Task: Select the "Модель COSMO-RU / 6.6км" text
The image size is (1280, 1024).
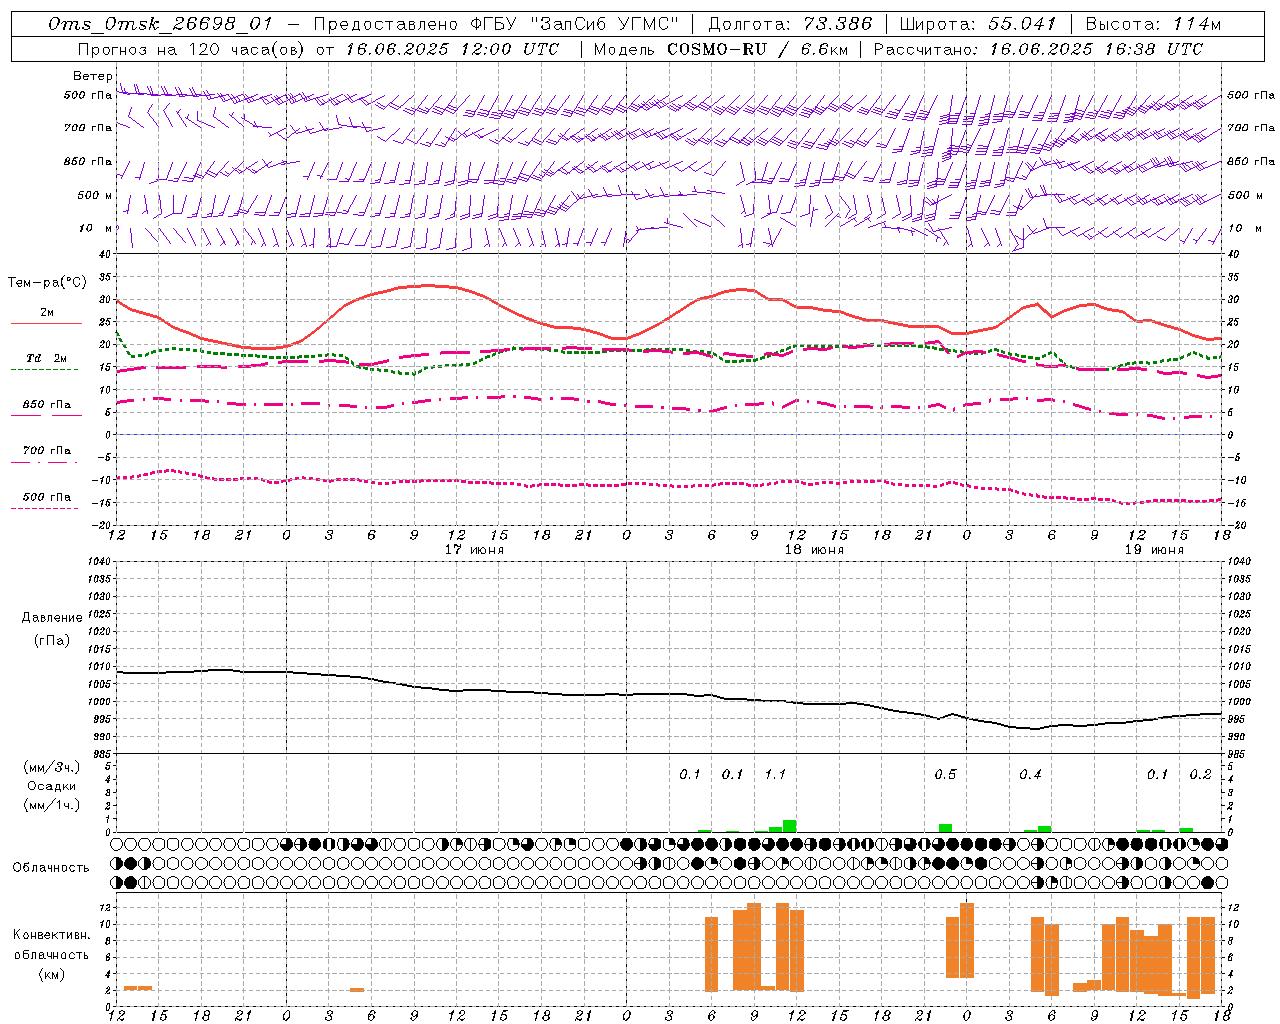Action: (720, 49)
